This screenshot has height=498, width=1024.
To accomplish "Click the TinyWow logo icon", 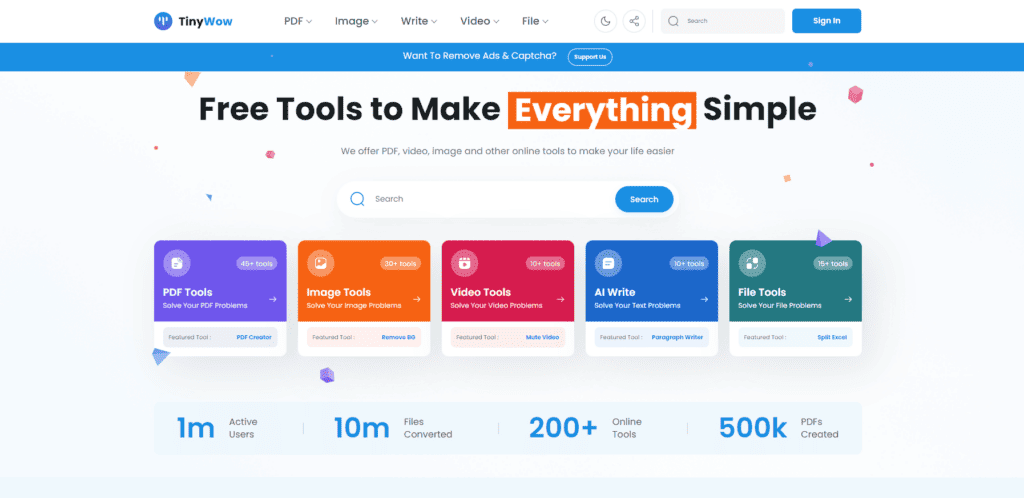I will point(163,21).
